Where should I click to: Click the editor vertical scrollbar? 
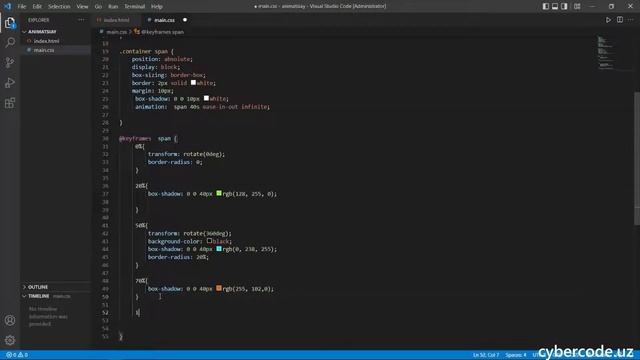[x=637, y=158]
